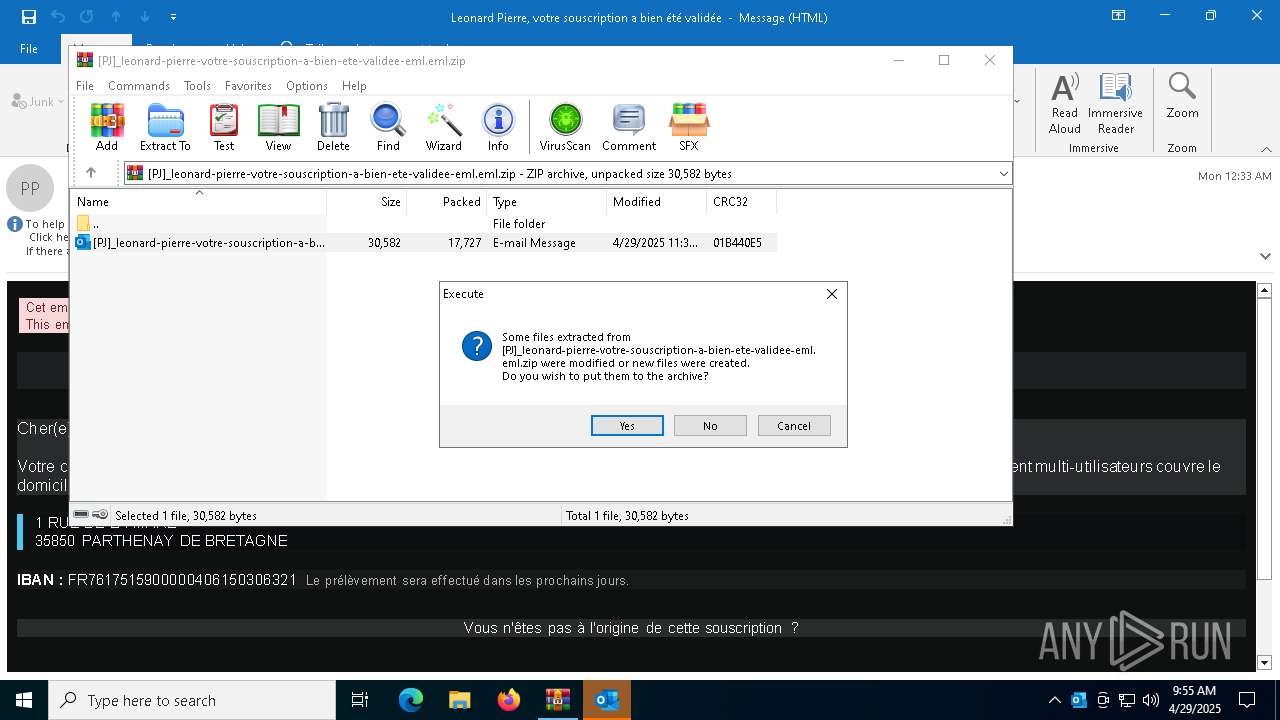This screenshot has height=720, width=1280.
Task: Open the View toolbar icon
Action: [x=278, y=127]
